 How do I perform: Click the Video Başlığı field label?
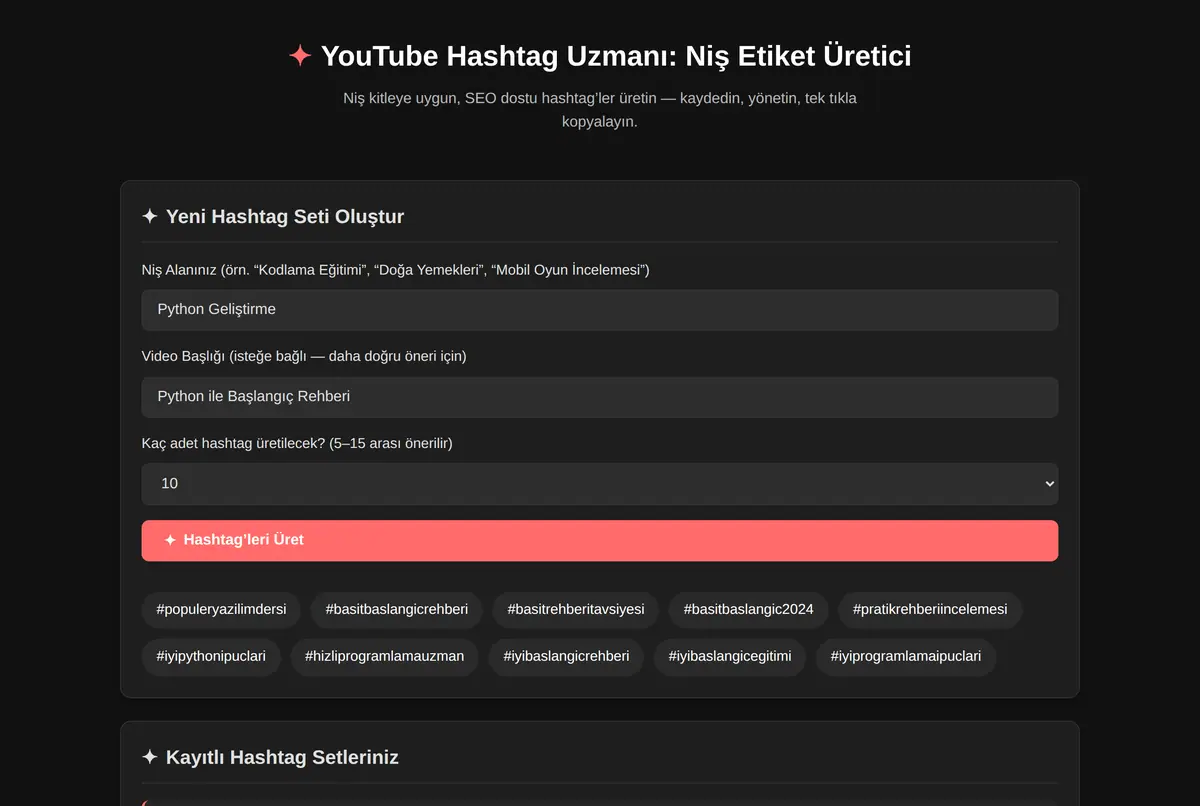(304, 356)
